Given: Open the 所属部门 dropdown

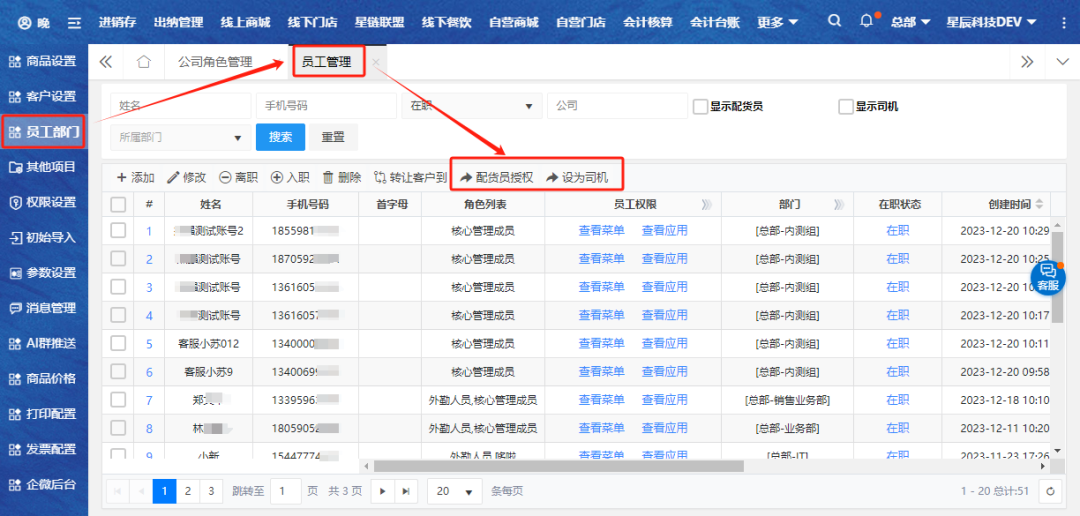Looking at the screenshot, I should coord(180,137).
